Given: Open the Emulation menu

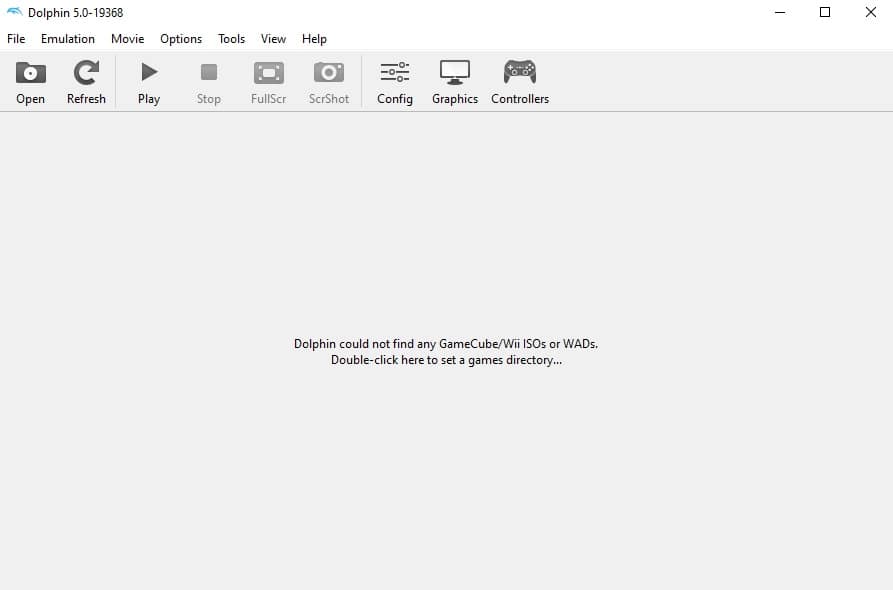Looking at the screenshot, I should 68,39.
